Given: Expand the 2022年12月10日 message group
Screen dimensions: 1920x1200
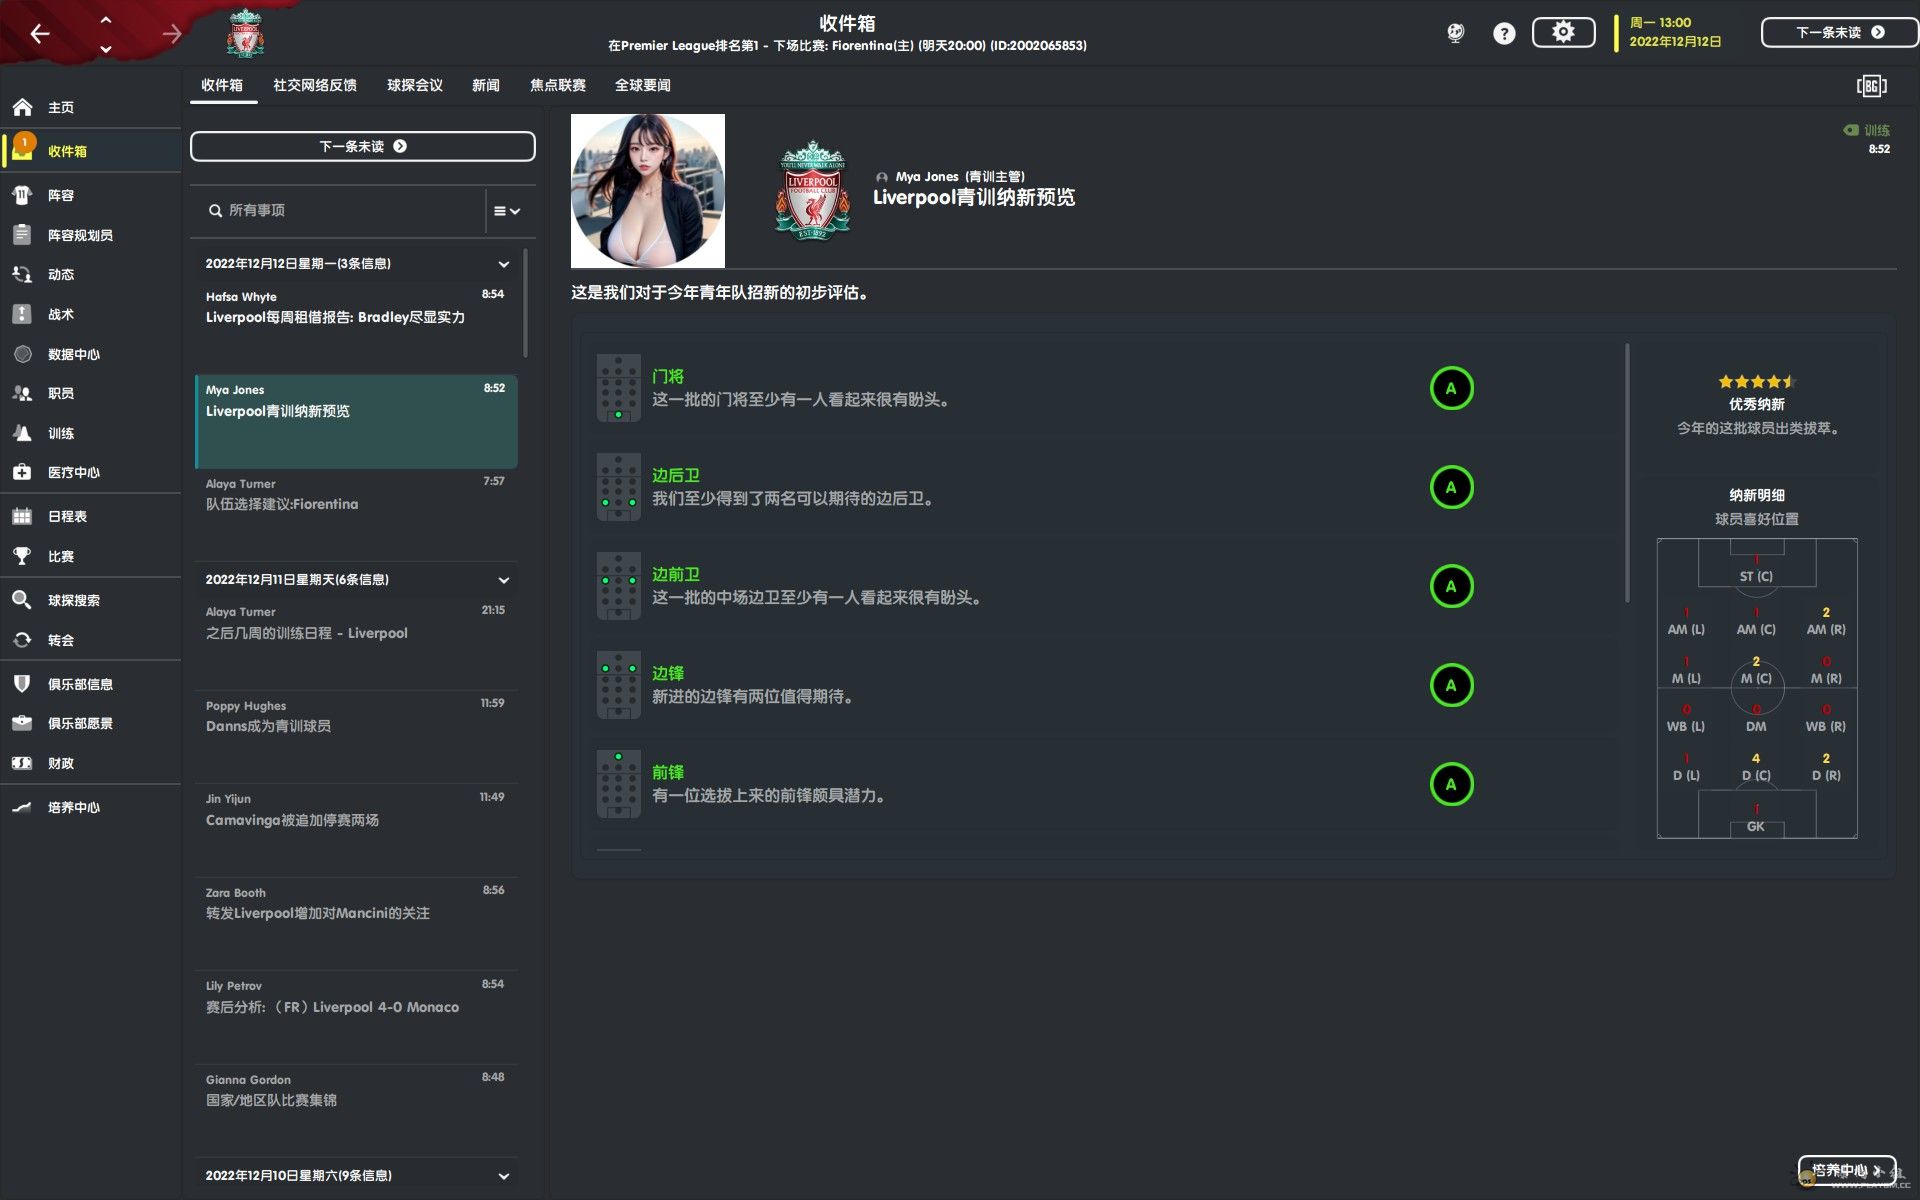Looking at the screenshot, I should click(504, 1176).
